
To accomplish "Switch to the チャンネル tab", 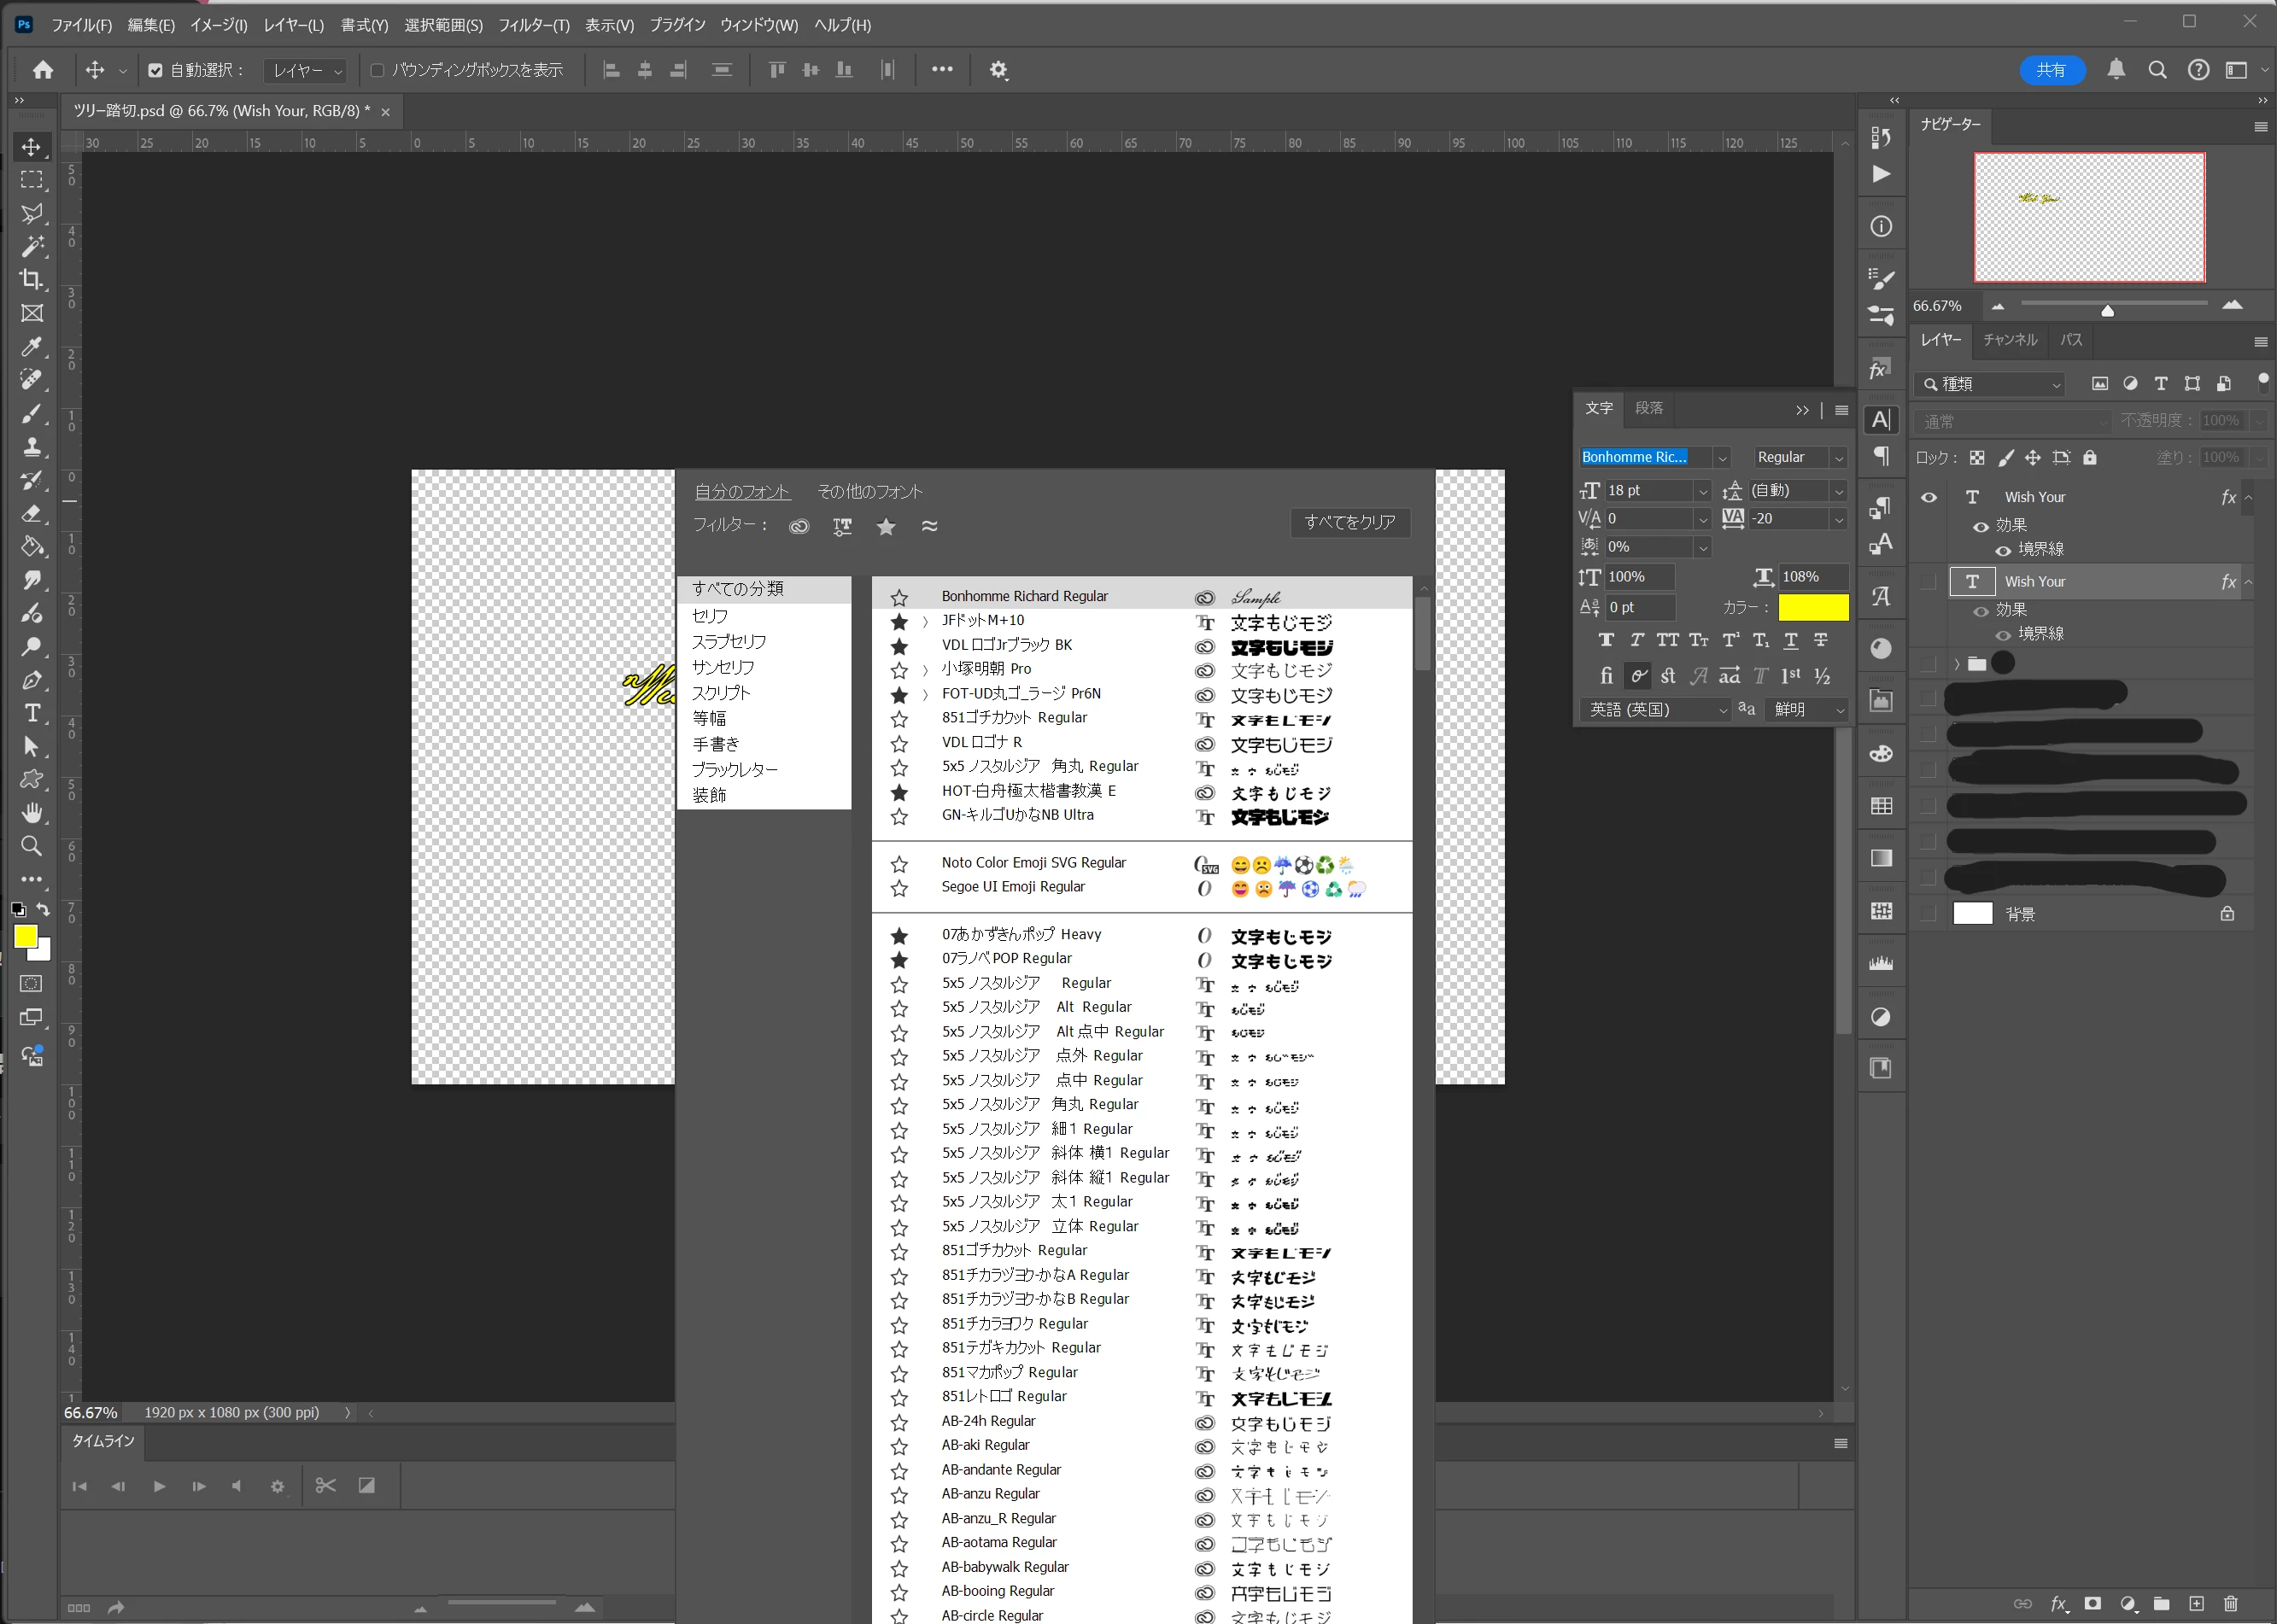I will tap(2010, 340).
